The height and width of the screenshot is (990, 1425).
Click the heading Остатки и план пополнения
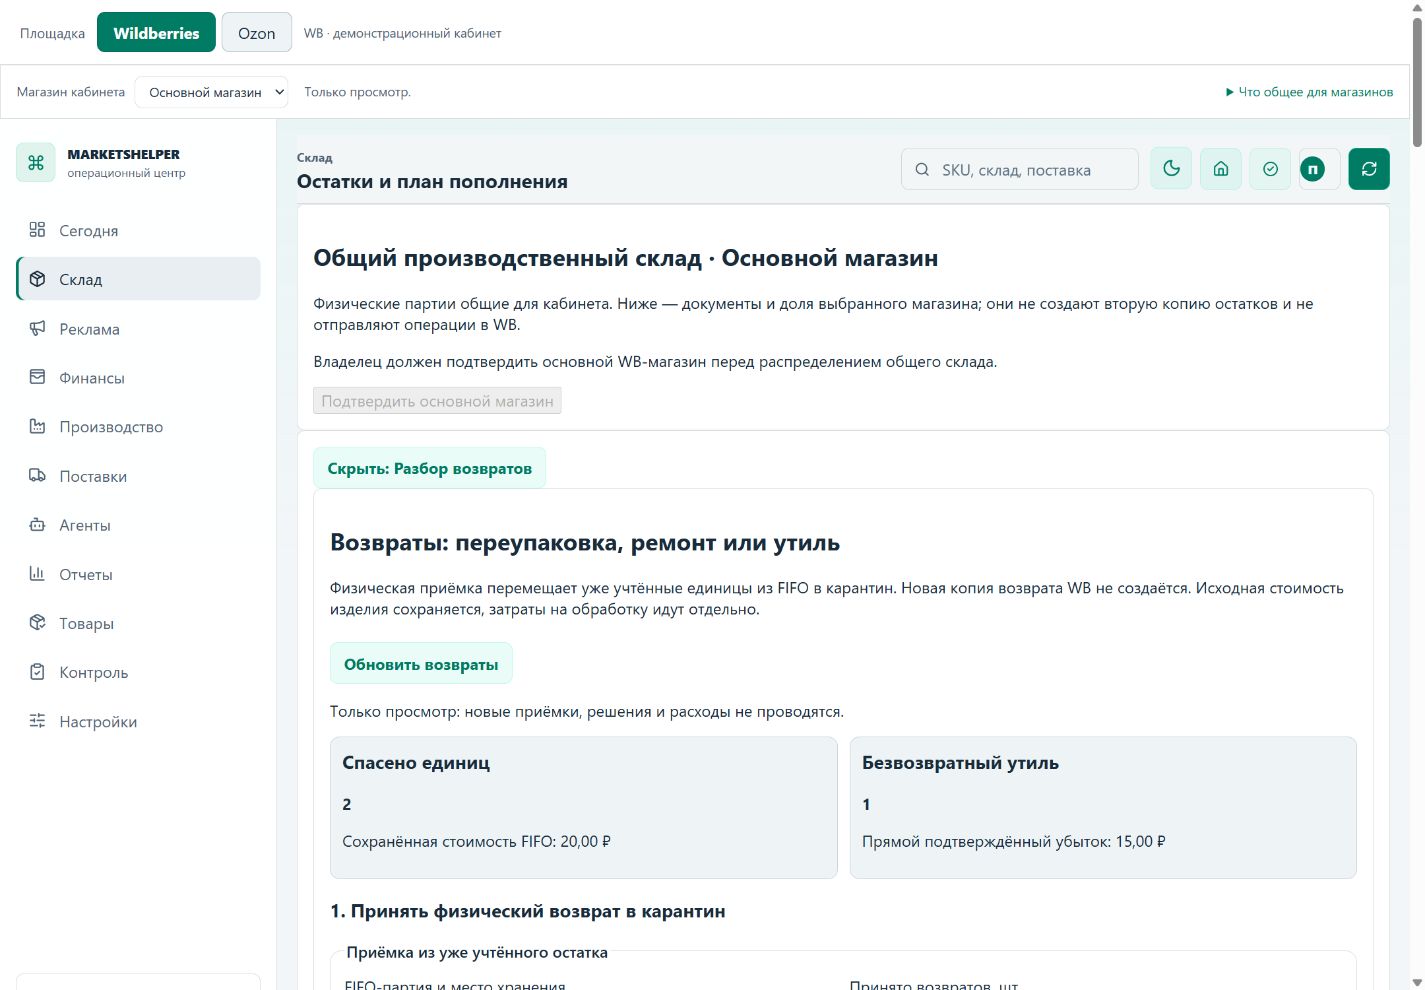[432, 182]
